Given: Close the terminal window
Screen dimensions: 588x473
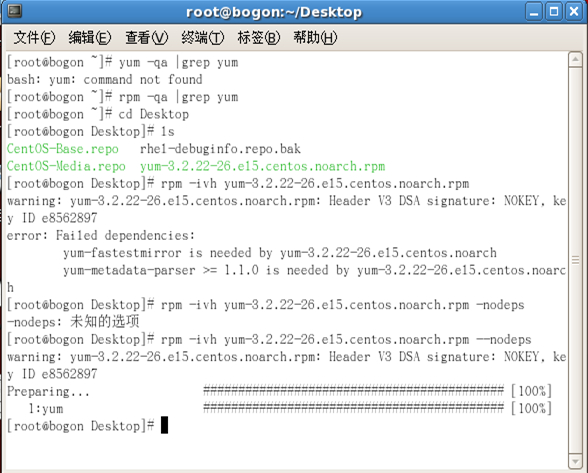Looking at the screenshot, I should (574, 12).
